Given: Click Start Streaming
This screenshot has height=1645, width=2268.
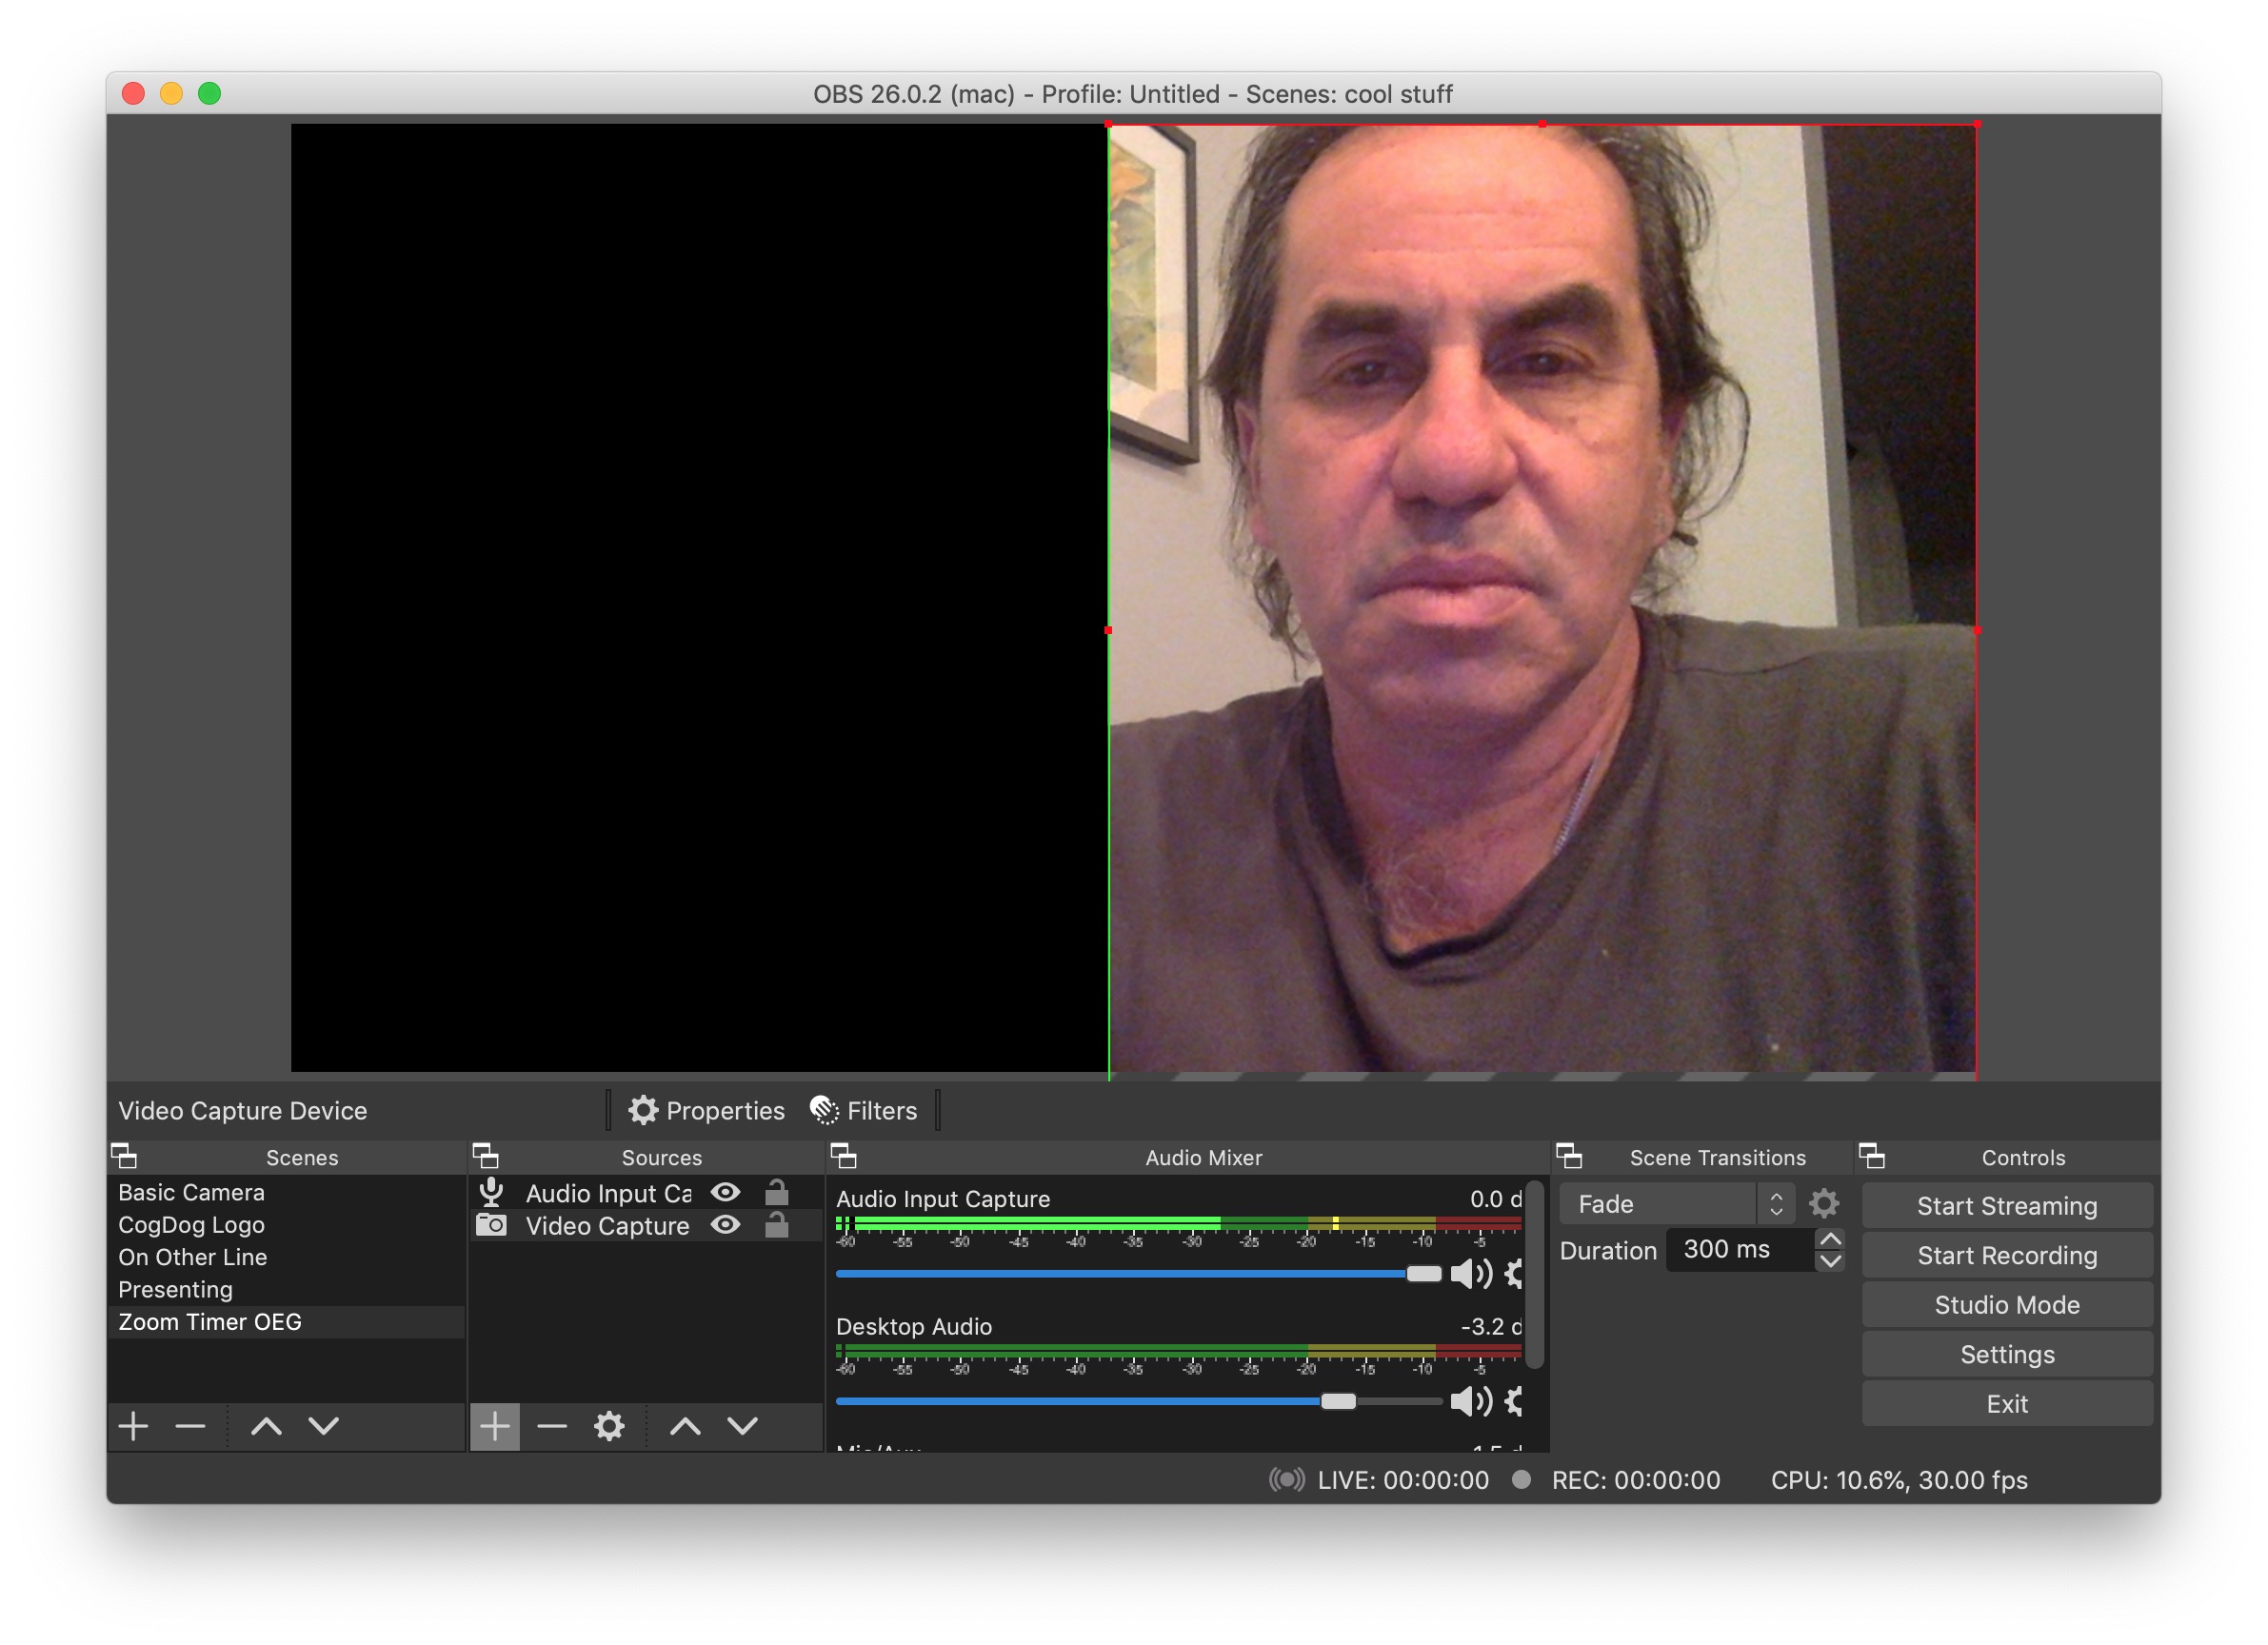Looking at the screenshot, I should 2007,1205.
